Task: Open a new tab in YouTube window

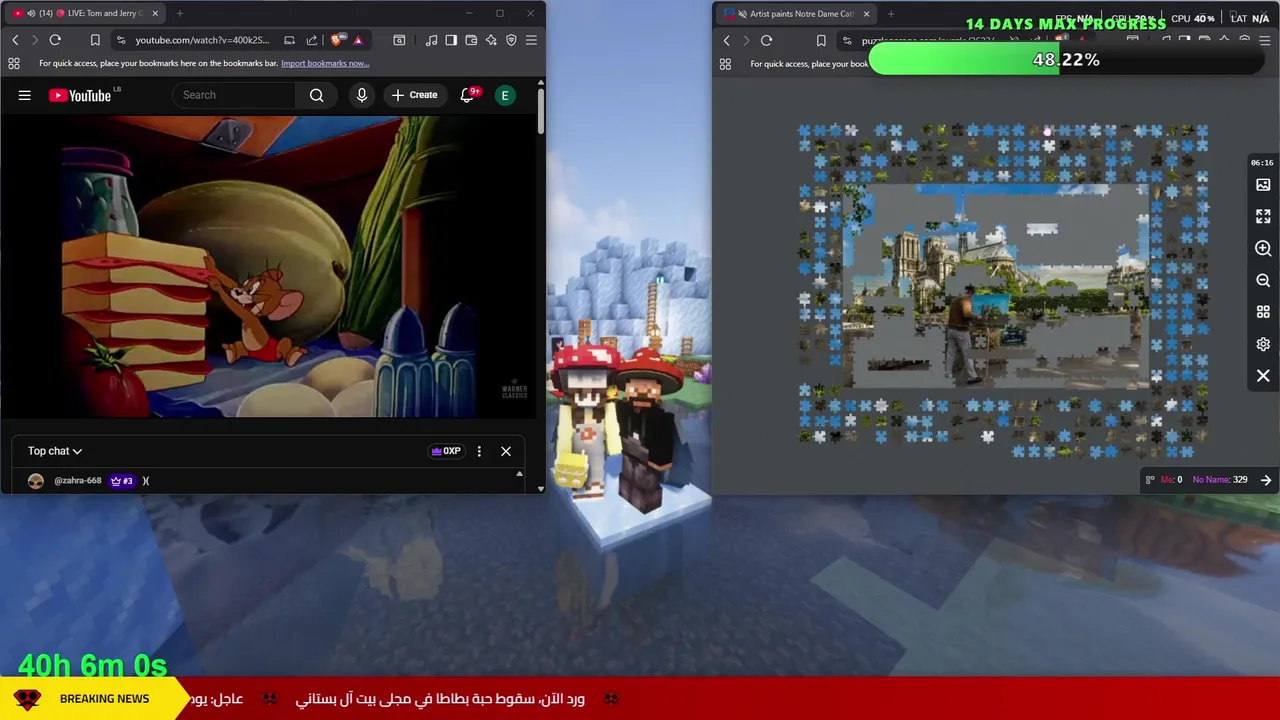Action: [x=180, y=13]
